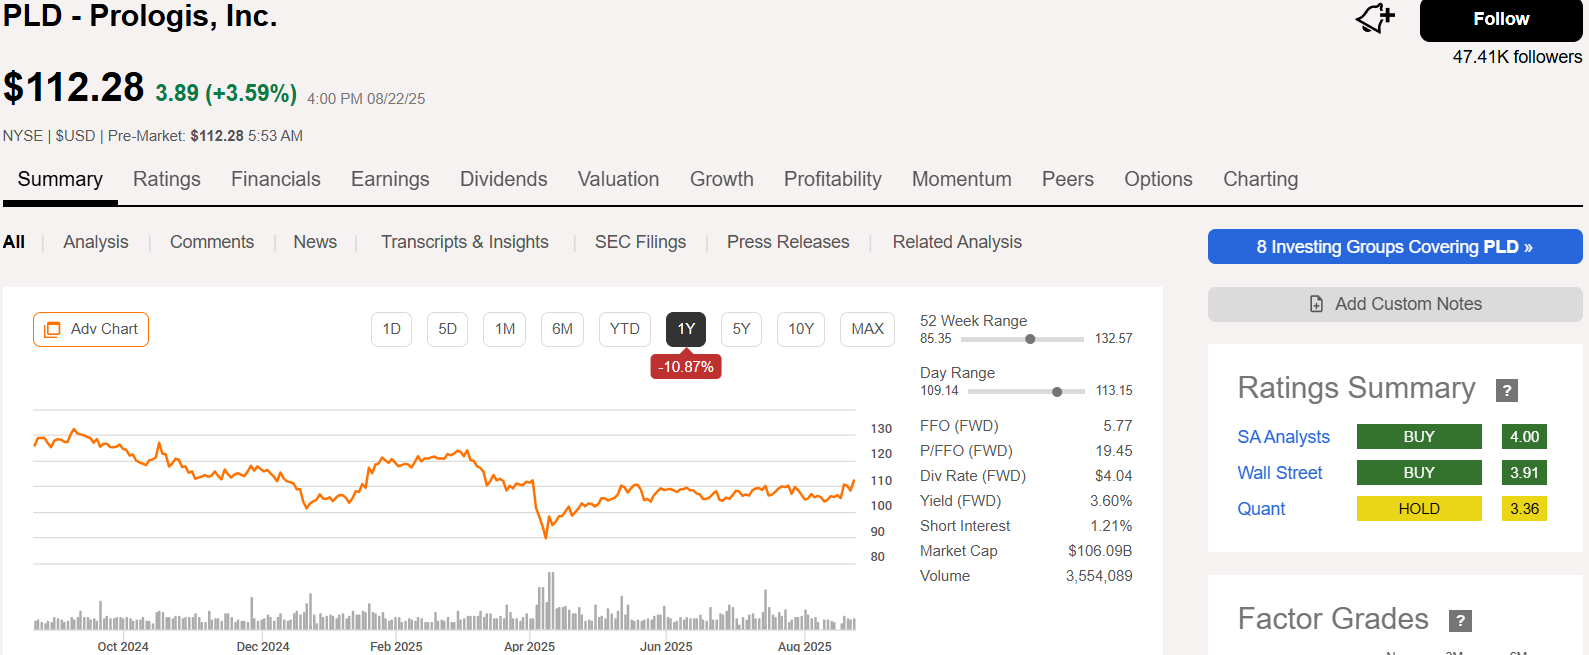
Task: Open the Charting tab
Action: coord(1261,179)
